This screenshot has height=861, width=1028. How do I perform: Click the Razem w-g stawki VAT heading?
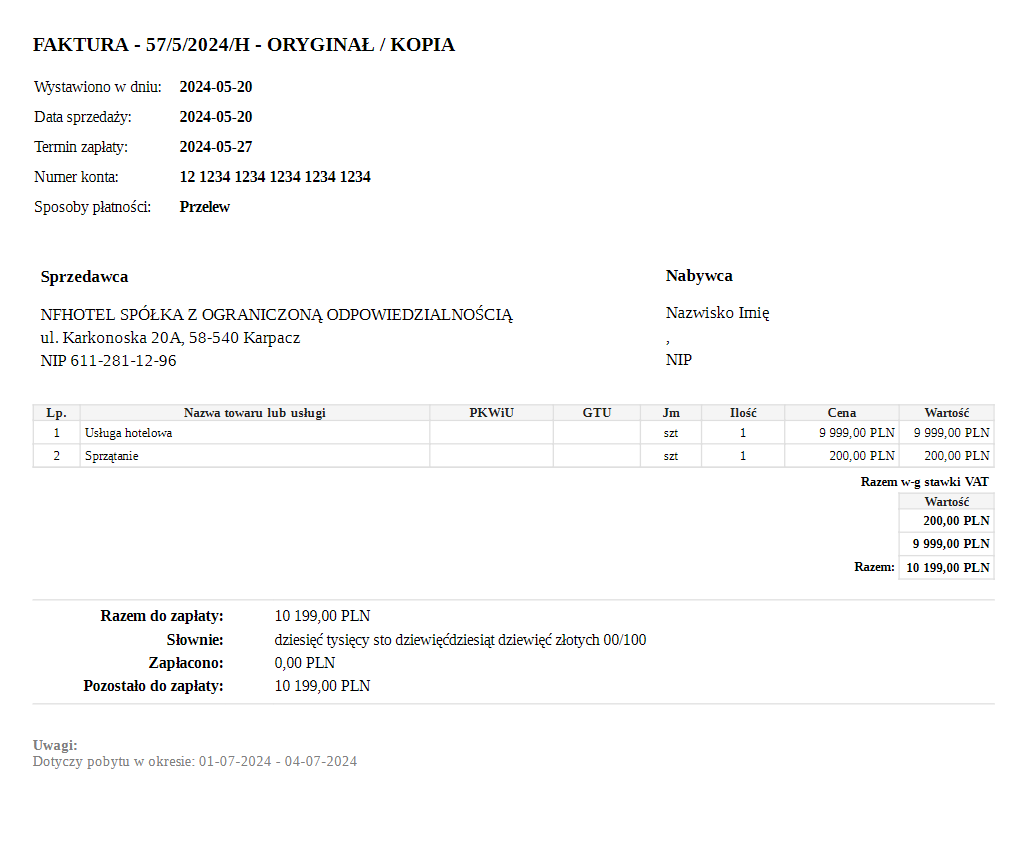pyautogui.click(x=924, y=482)
